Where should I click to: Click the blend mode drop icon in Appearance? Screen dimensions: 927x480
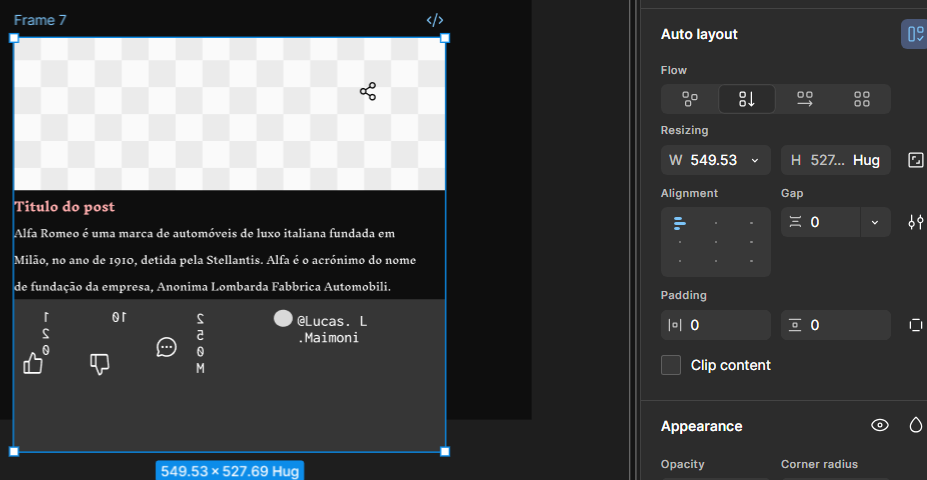click(x=915, y=426)
